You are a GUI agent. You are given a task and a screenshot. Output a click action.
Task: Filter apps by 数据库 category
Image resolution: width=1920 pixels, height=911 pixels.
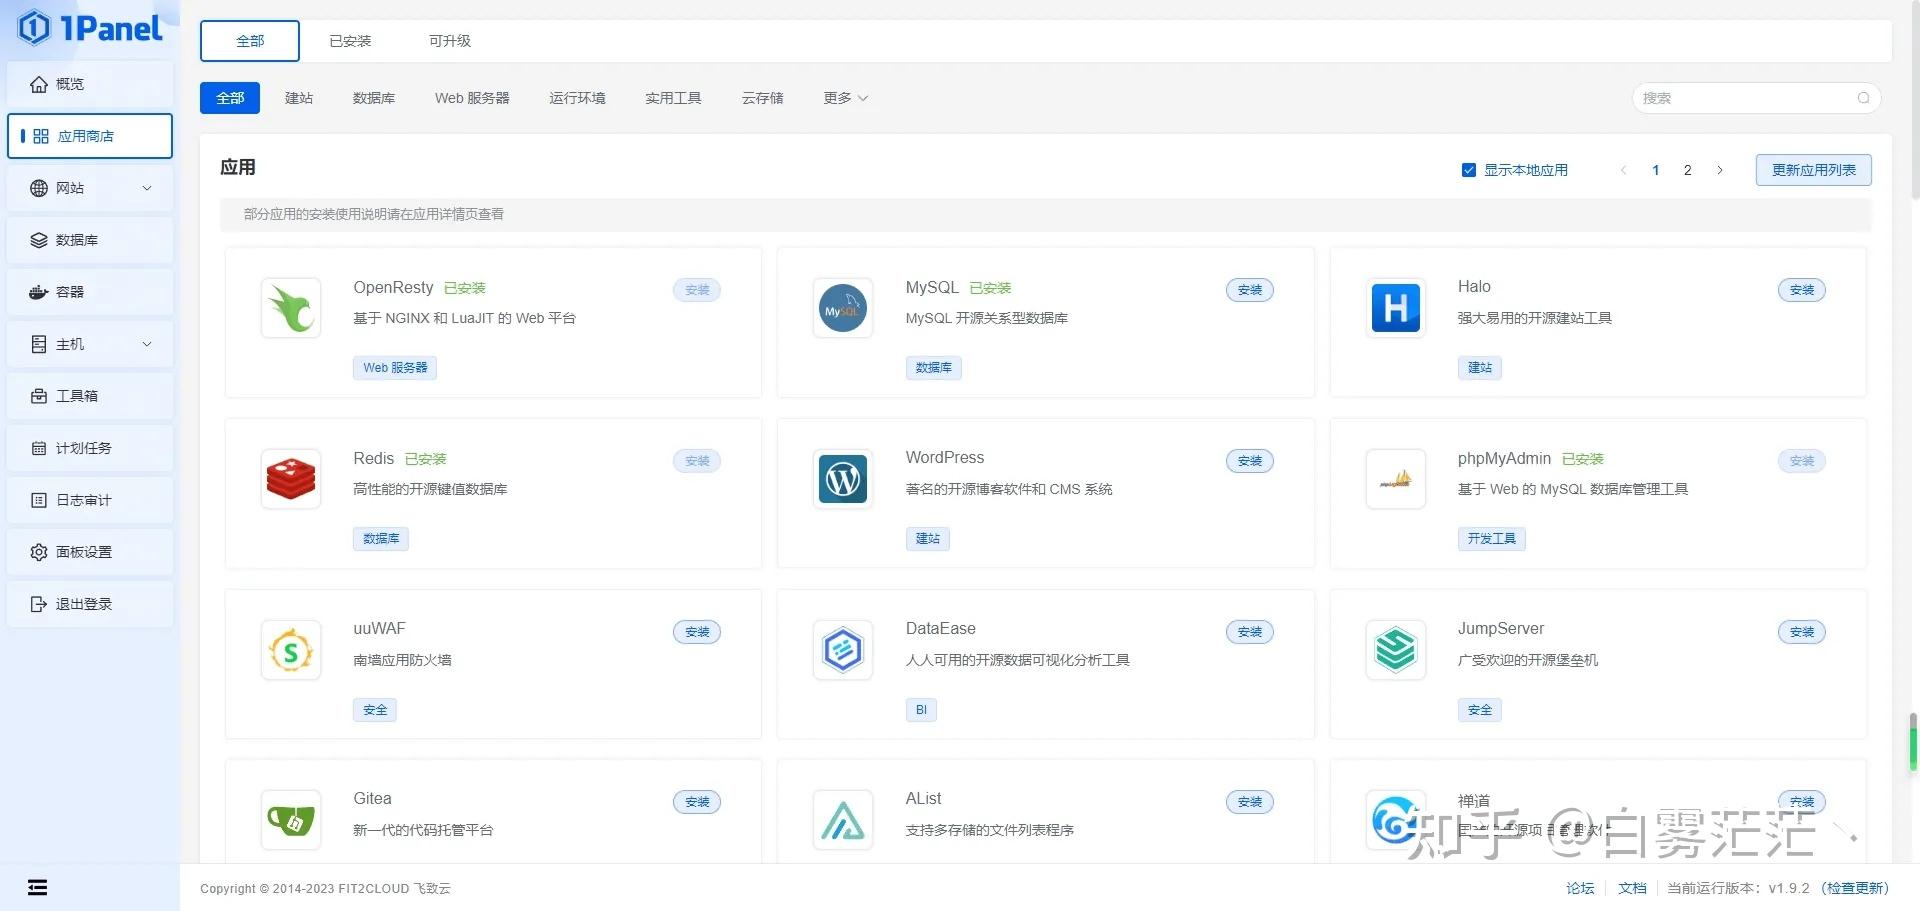coord(374,98)
